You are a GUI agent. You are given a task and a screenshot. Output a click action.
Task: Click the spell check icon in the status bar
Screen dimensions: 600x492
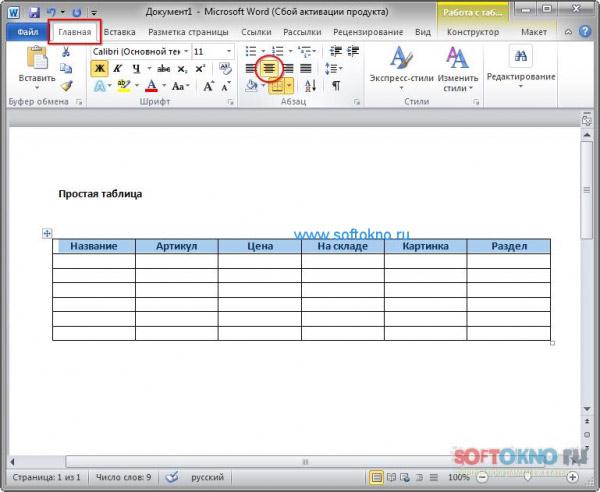pos(172,478)
